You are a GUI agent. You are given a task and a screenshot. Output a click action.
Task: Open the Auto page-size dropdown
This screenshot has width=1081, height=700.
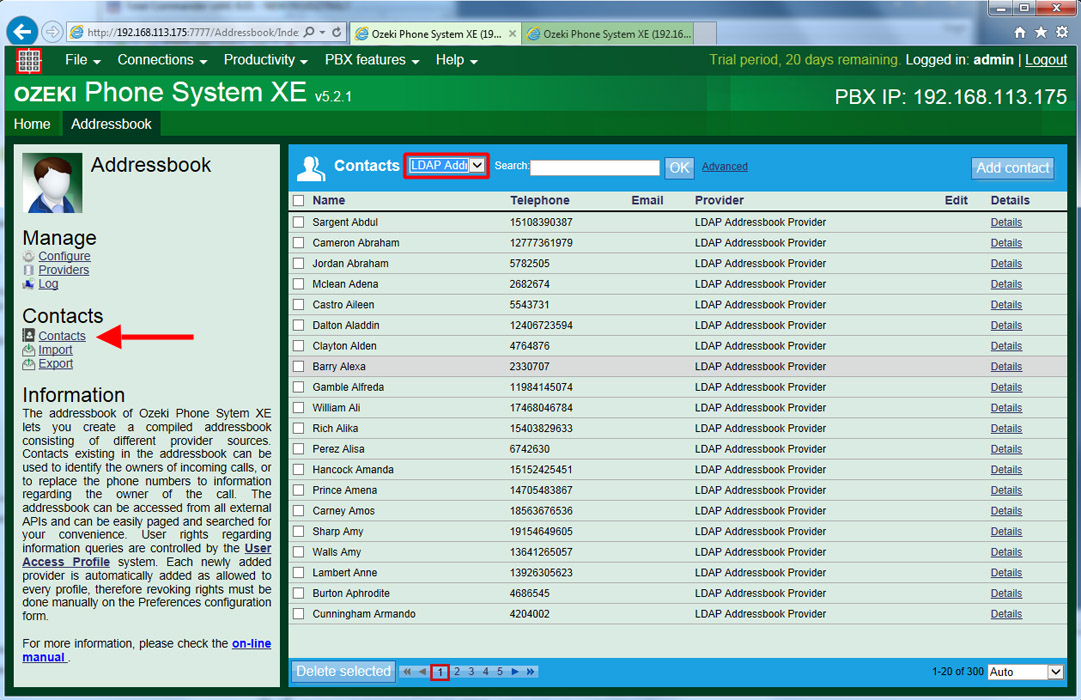click(1025, 672)
